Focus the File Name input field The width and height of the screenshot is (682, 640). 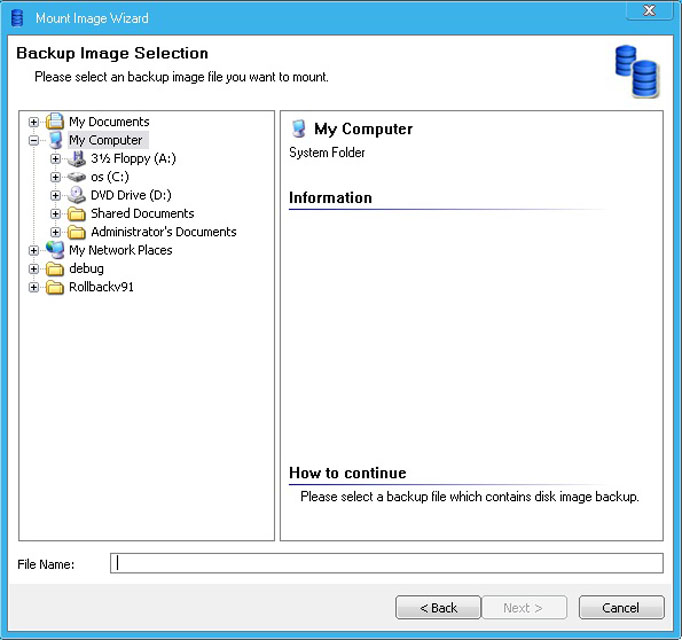[387, 563]
